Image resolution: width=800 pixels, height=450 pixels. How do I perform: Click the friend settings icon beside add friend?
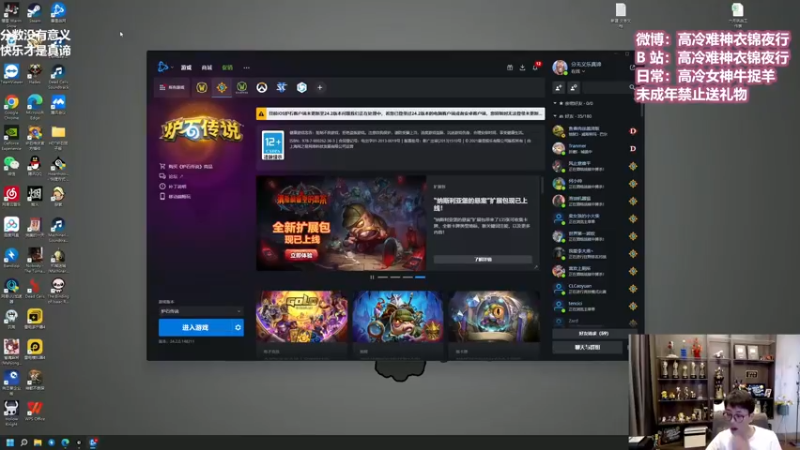pyautogui.click(x=573, y=88)
